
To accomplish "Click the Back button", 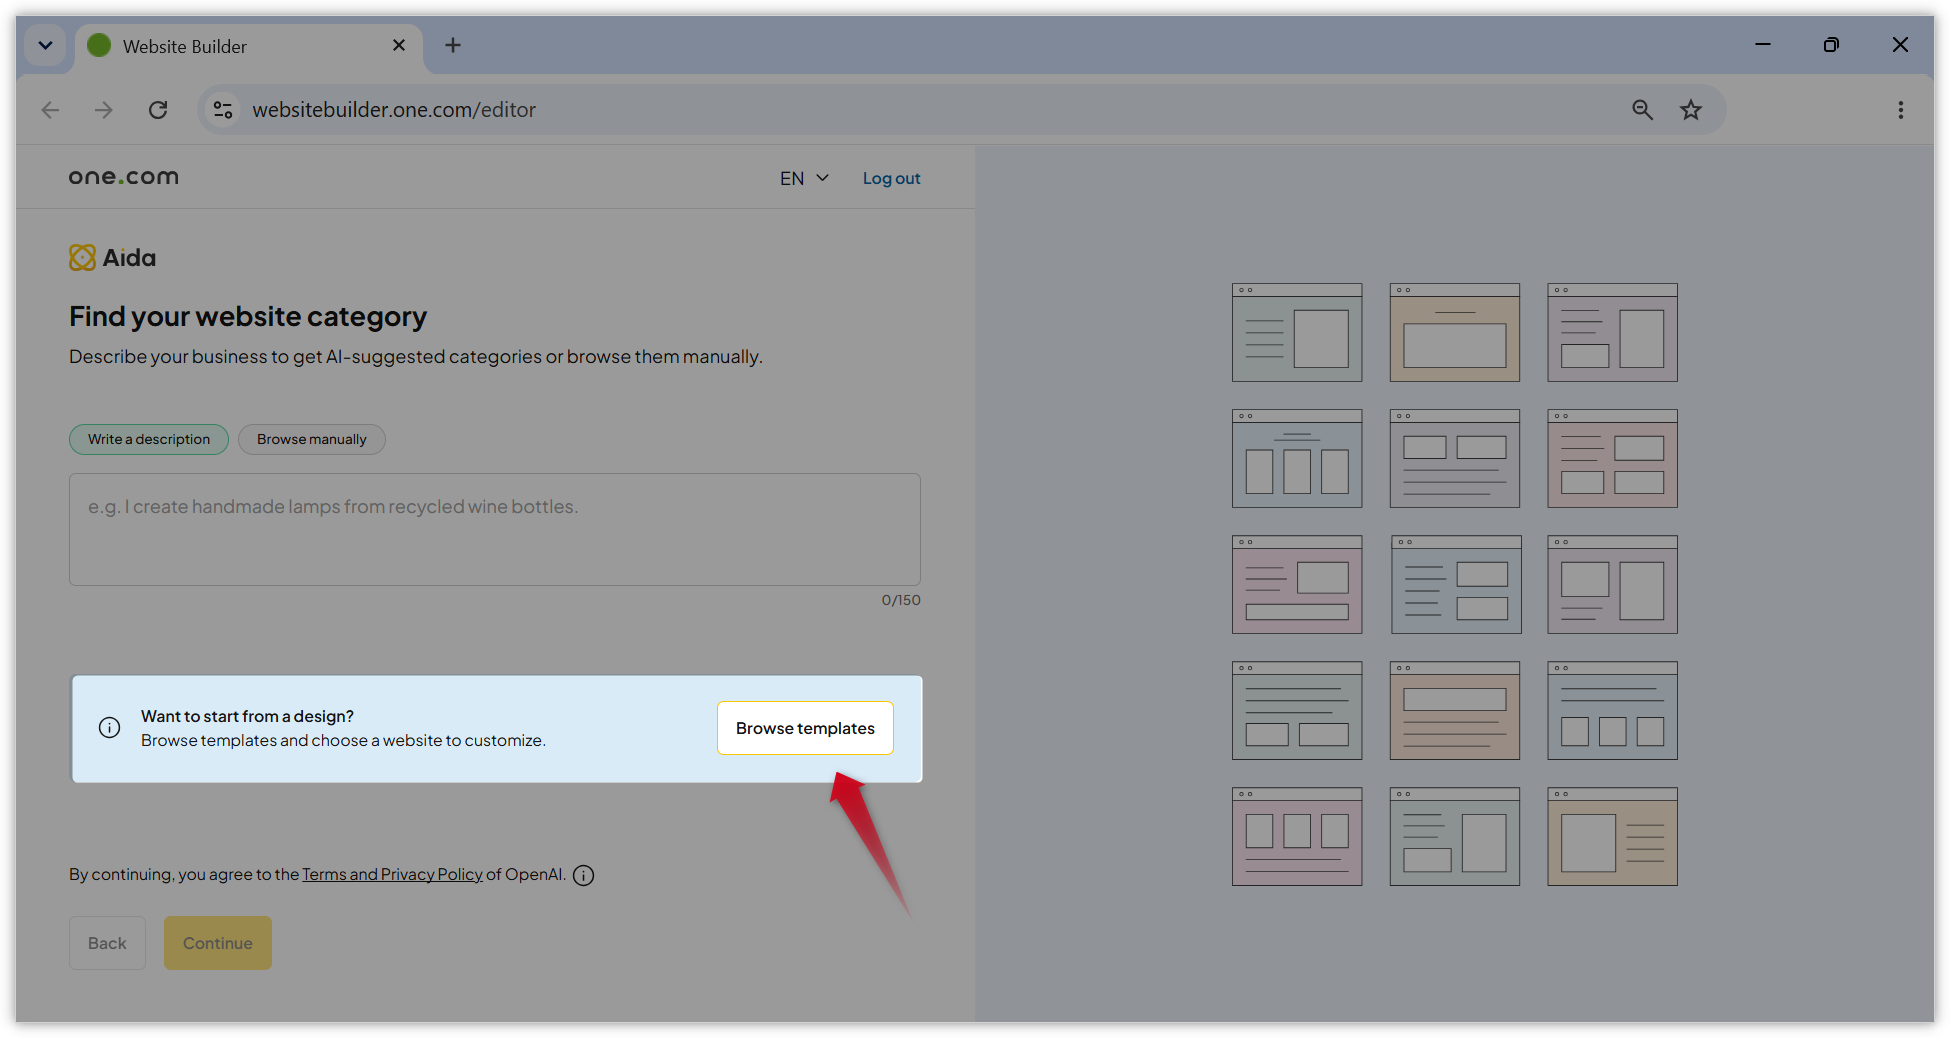I will (107, 943).
